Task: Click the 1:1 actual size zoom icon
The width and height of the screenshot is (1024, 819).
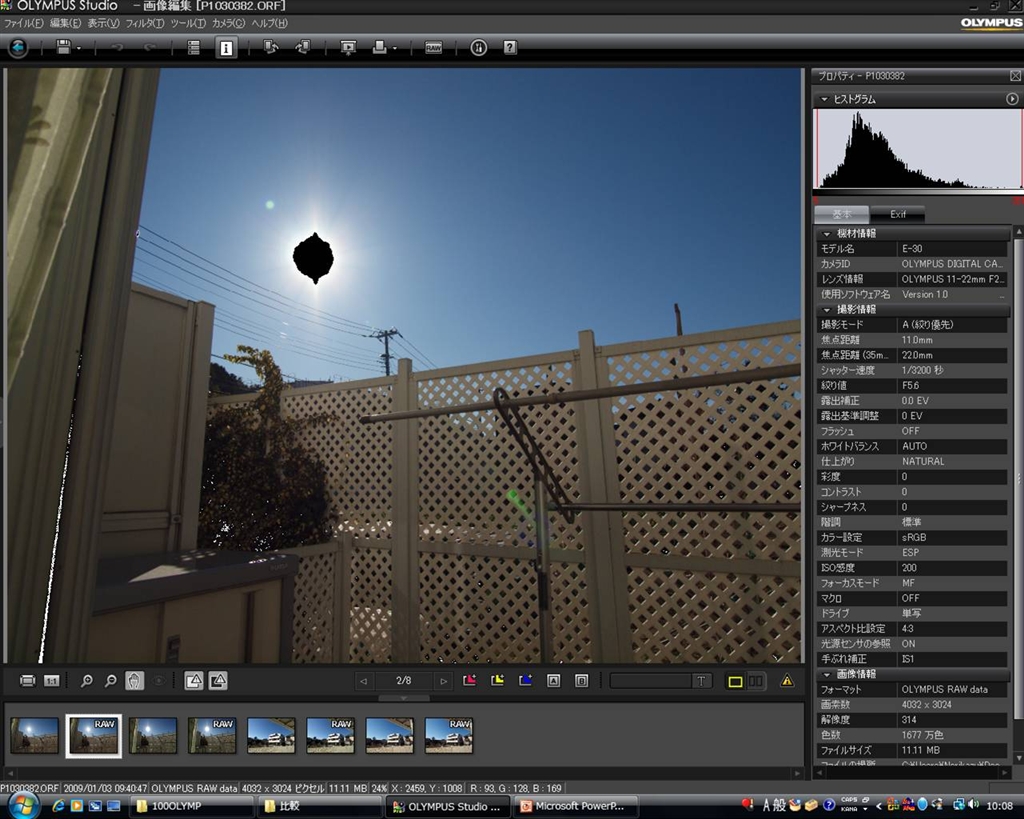Action: [51, 681]
